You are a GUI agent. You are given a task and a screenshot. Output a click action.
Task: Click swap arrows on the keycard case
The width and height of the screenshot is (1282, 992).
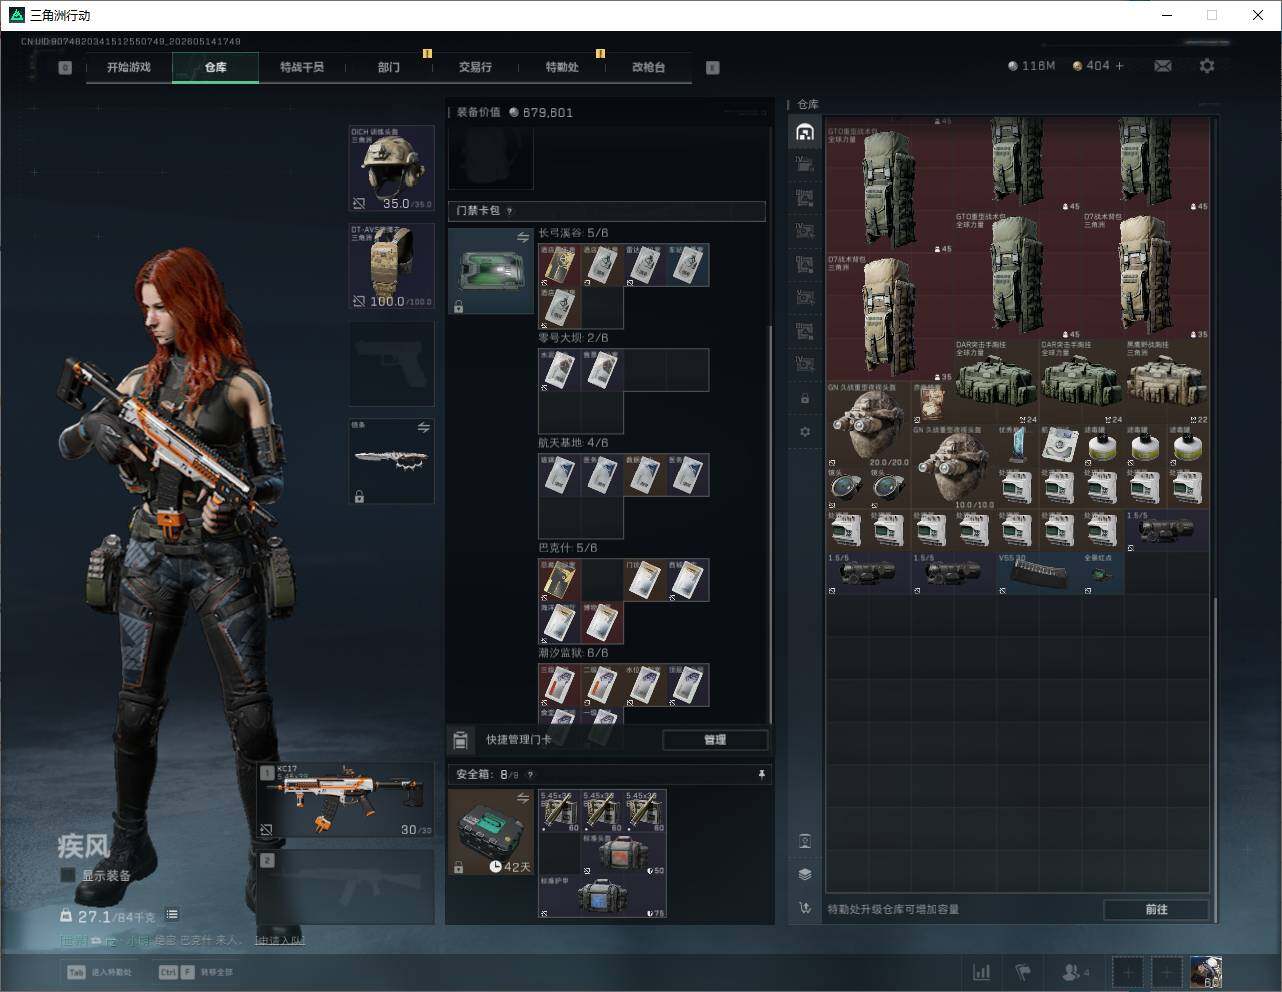pyautogui.click(x=522, y=237)
